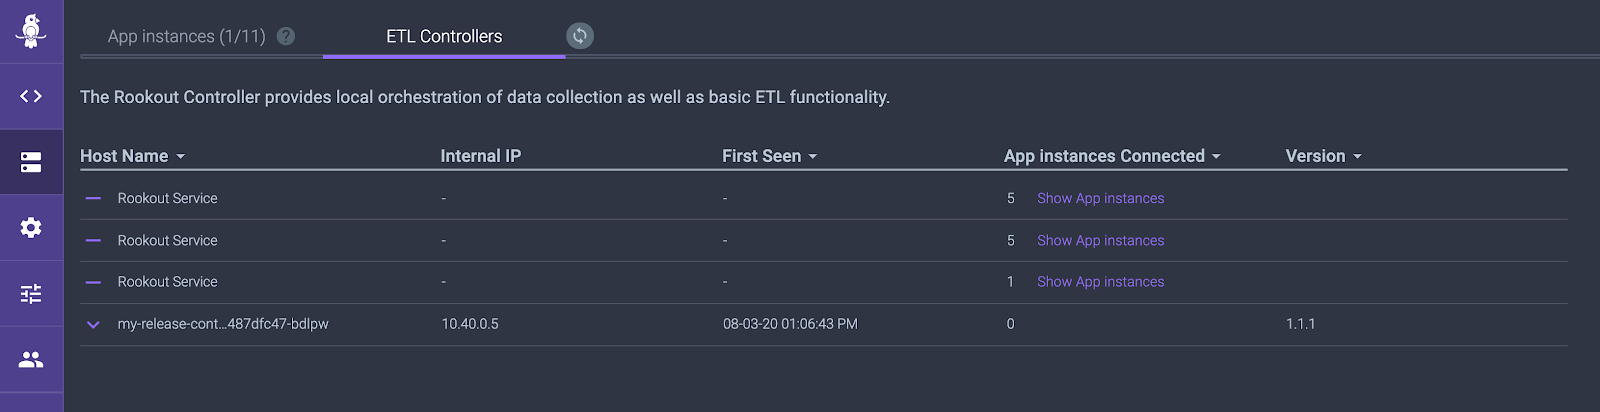Select the ETL Controllers tab
Screen dimensions: 1600x412
(444, 36)
